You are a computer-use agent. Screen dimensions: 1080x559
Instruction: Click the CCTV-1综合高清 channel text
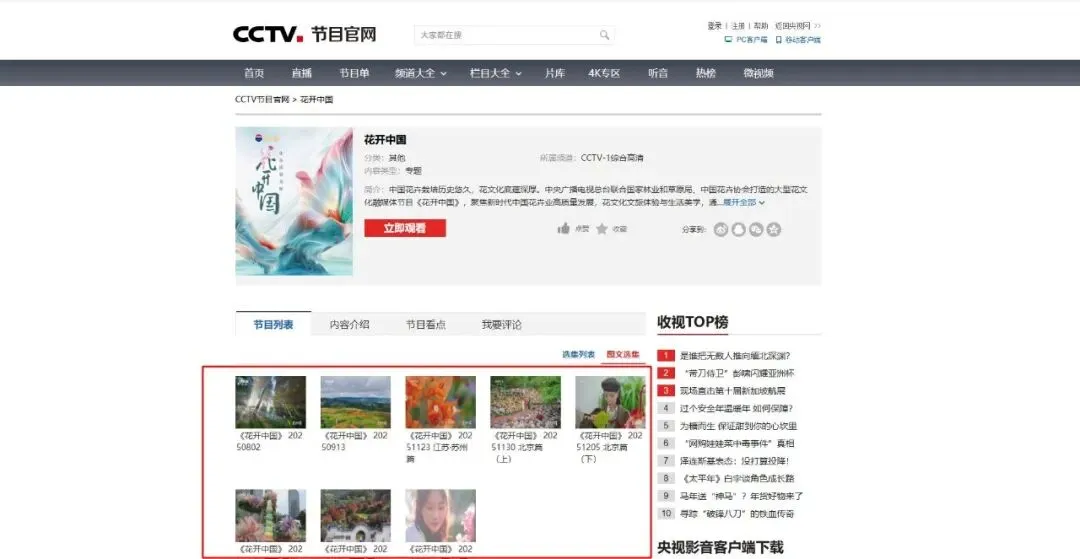coord(612,158)
